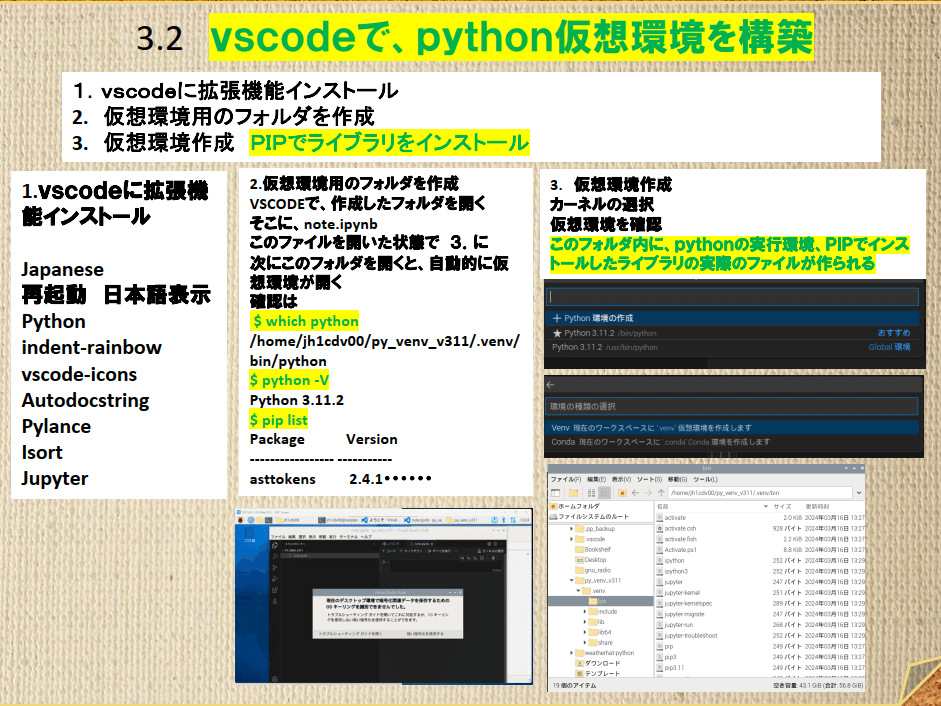The height and width of the screenshot is (706, 941).
Task: Select the gnu_radio folder in the tree
Action: 593,570
